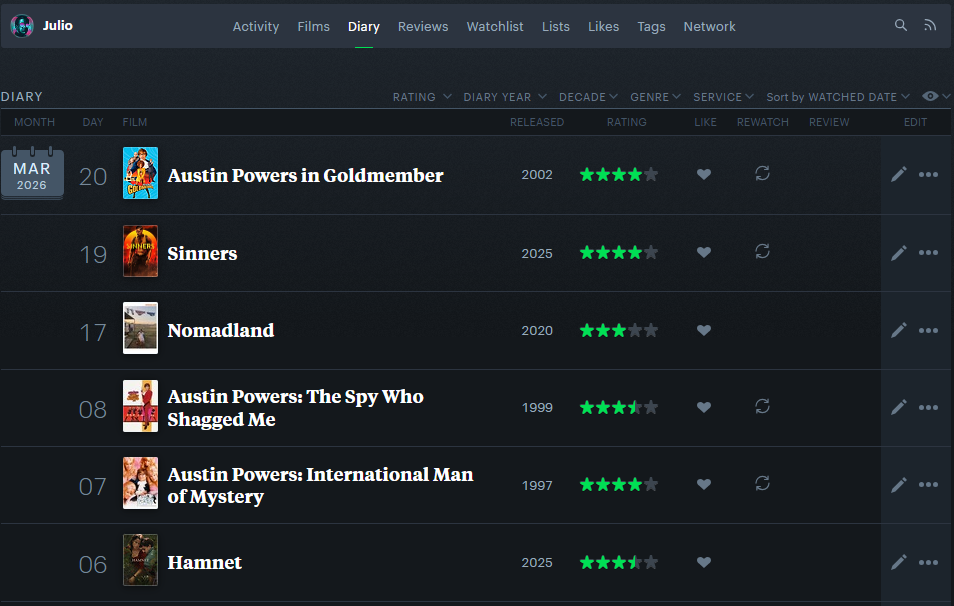Click rewatch icon for International Man of Mystery

[x=762, y=484]
